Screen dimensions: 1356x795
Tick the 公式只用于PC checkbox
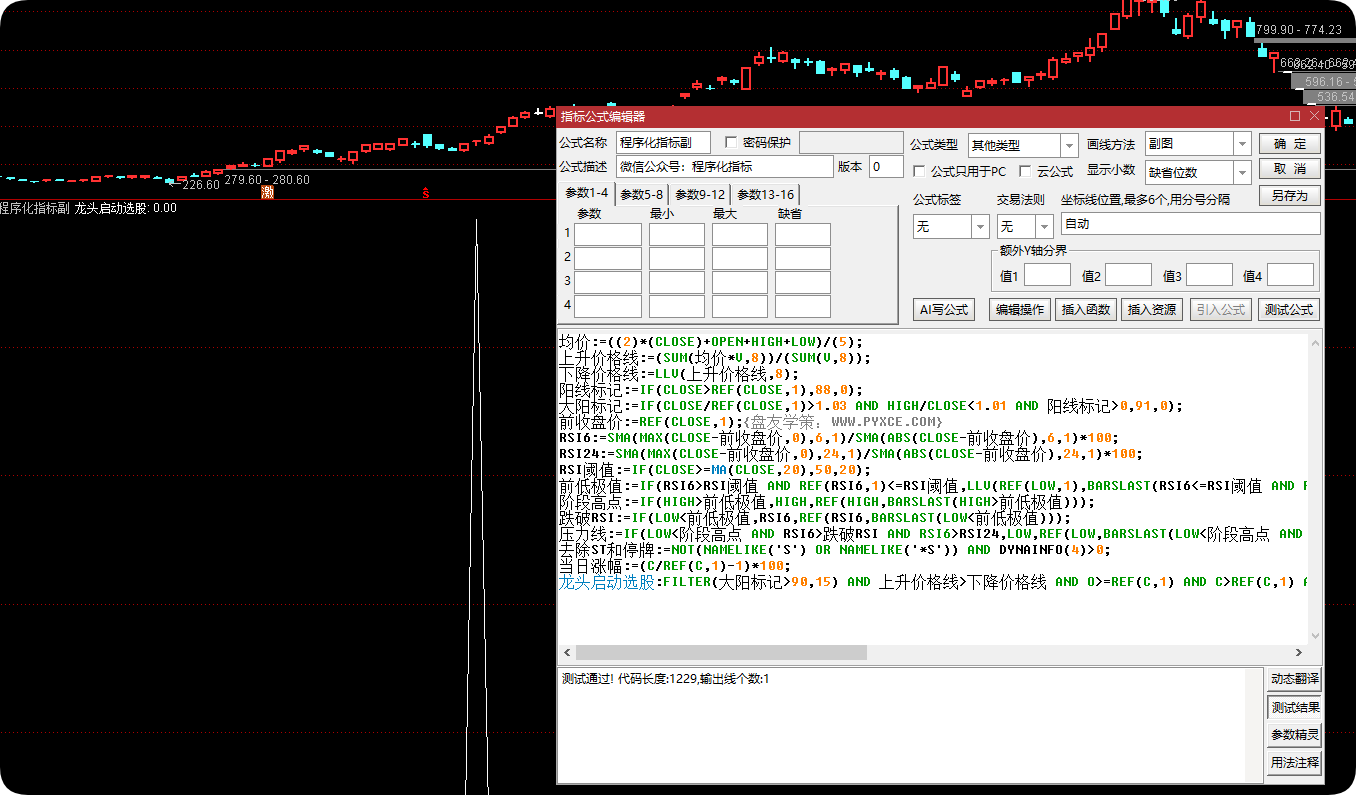pos(919,171)
